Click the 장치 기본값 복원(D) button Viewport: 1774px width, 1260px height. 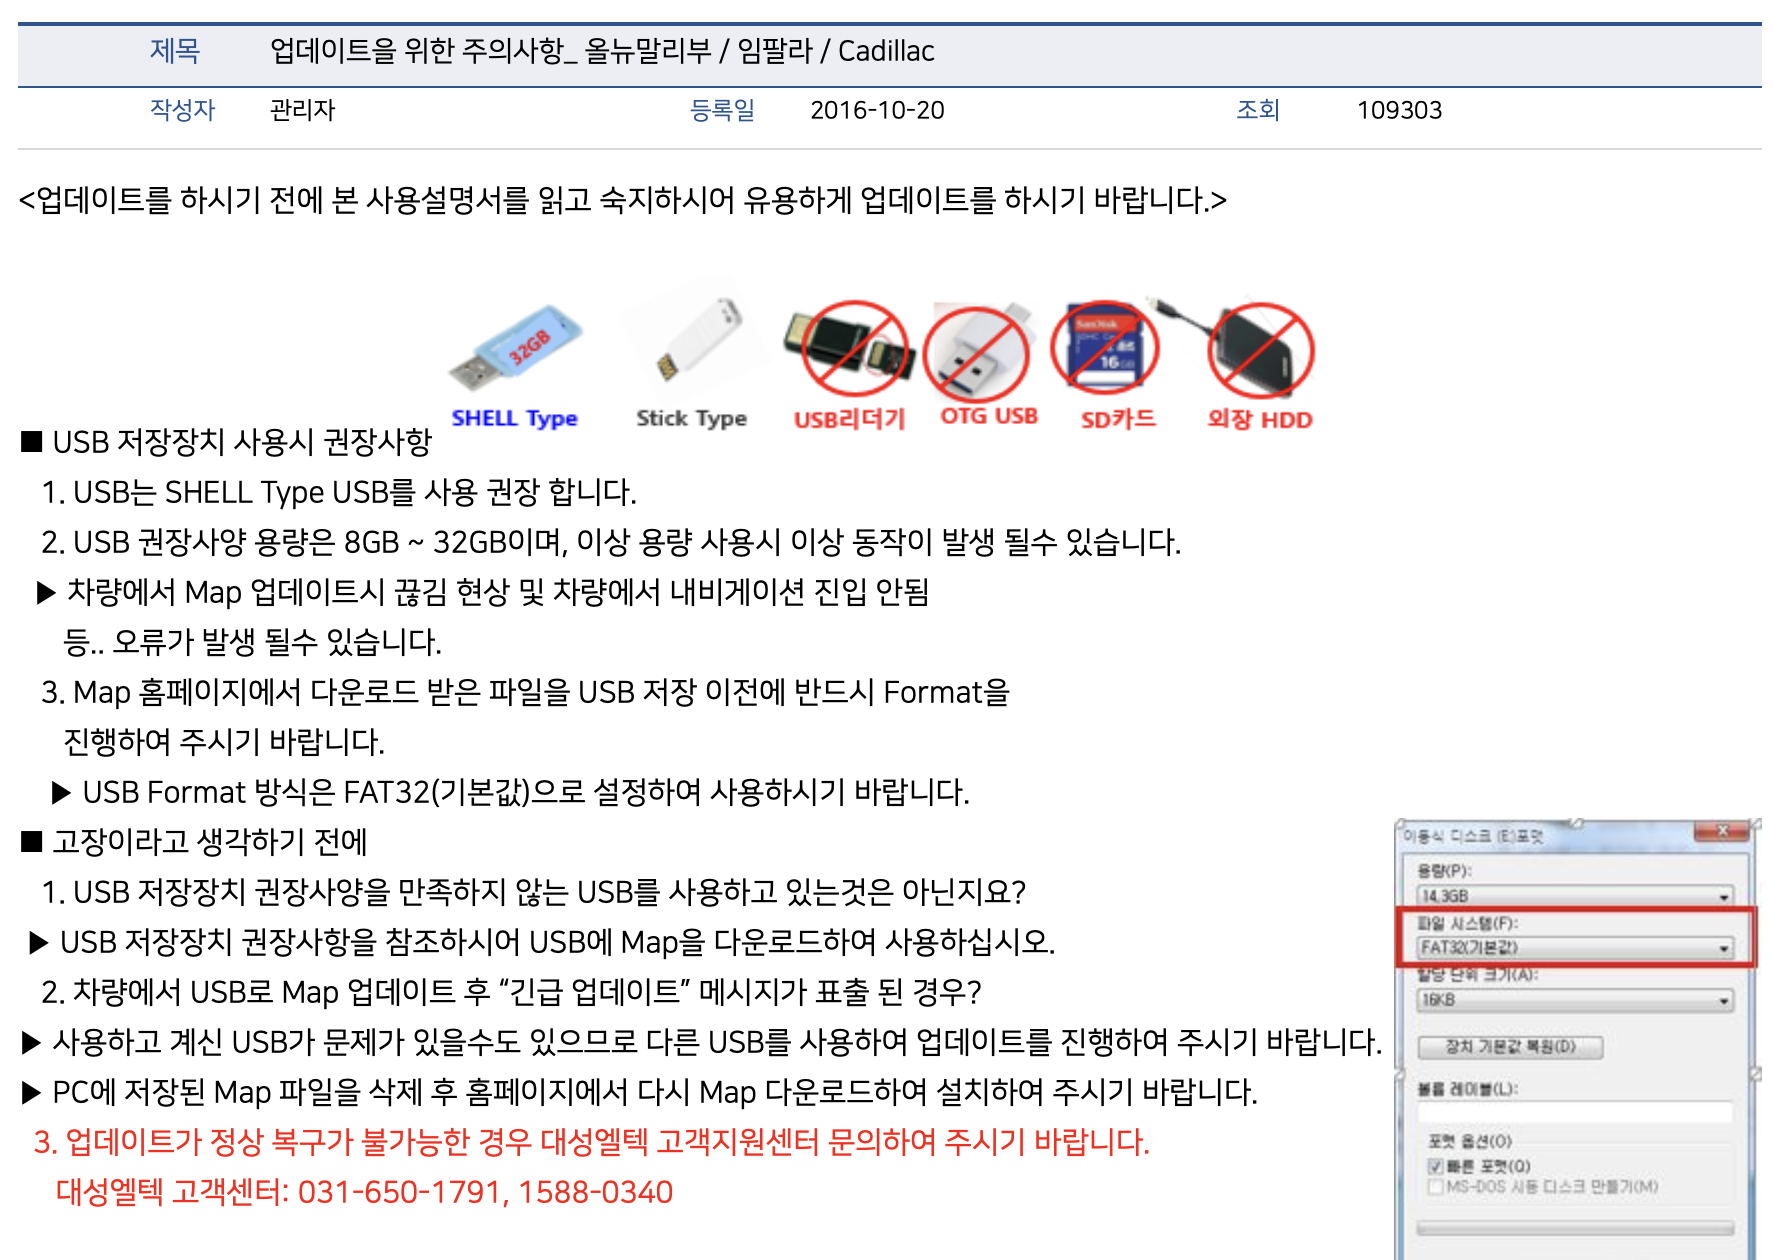(x=1510, y=1047)
